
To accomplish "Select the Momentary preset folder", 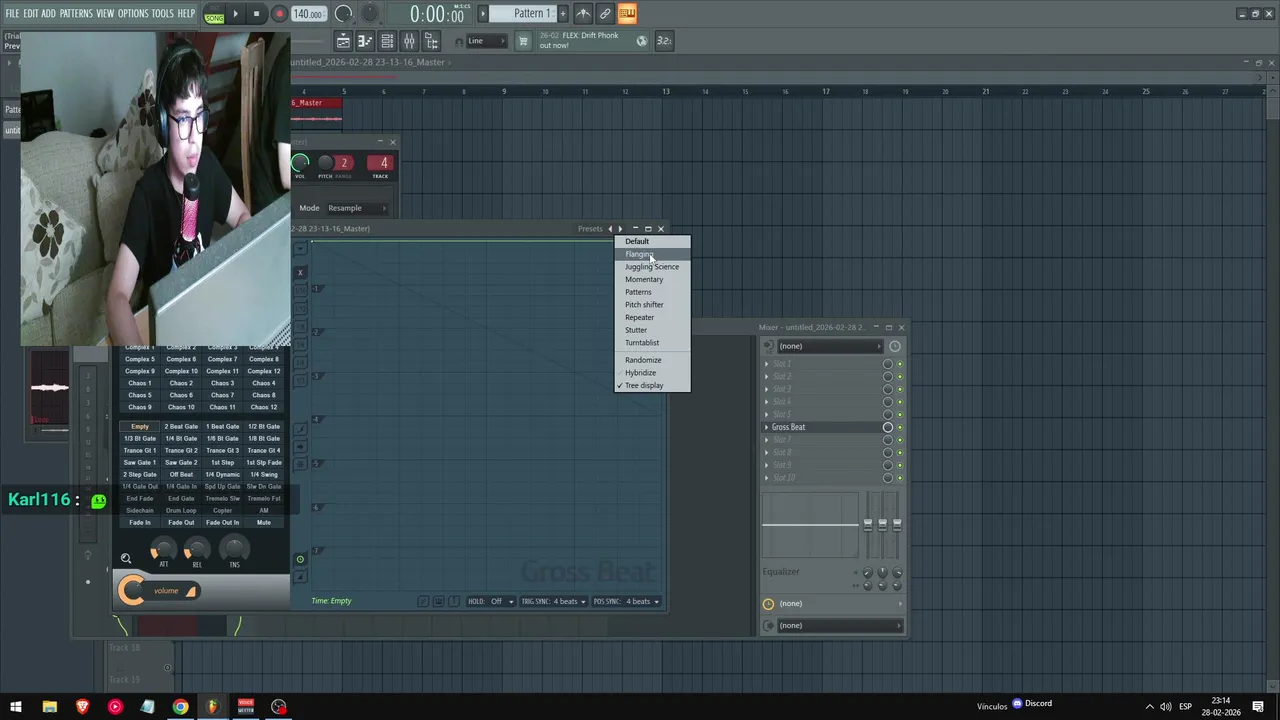I will click(652, 279).
